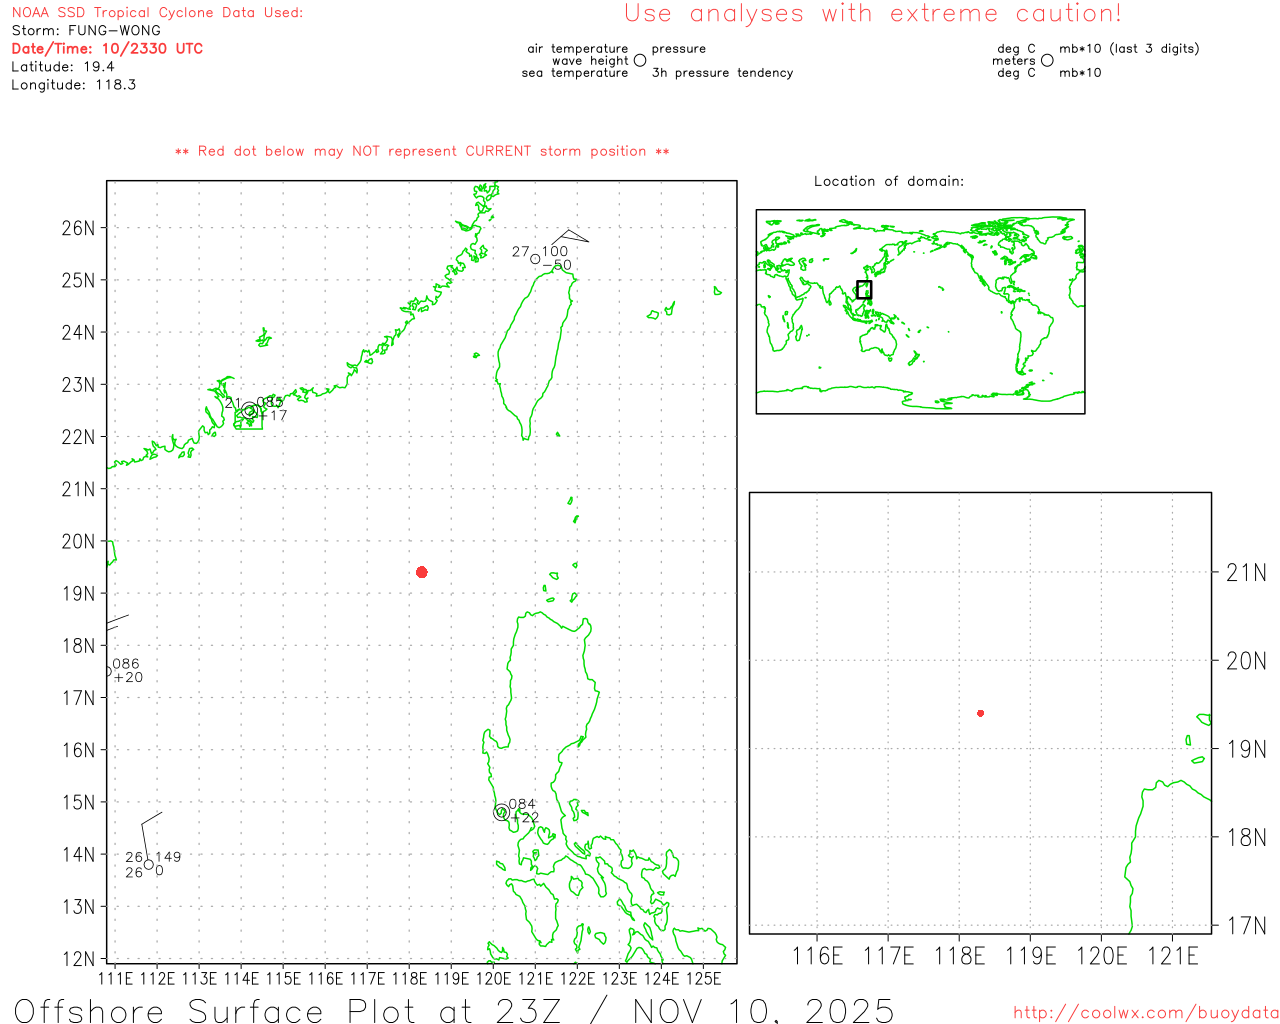Click the red storm dot in the zoomed inset map

click(980, 713)
